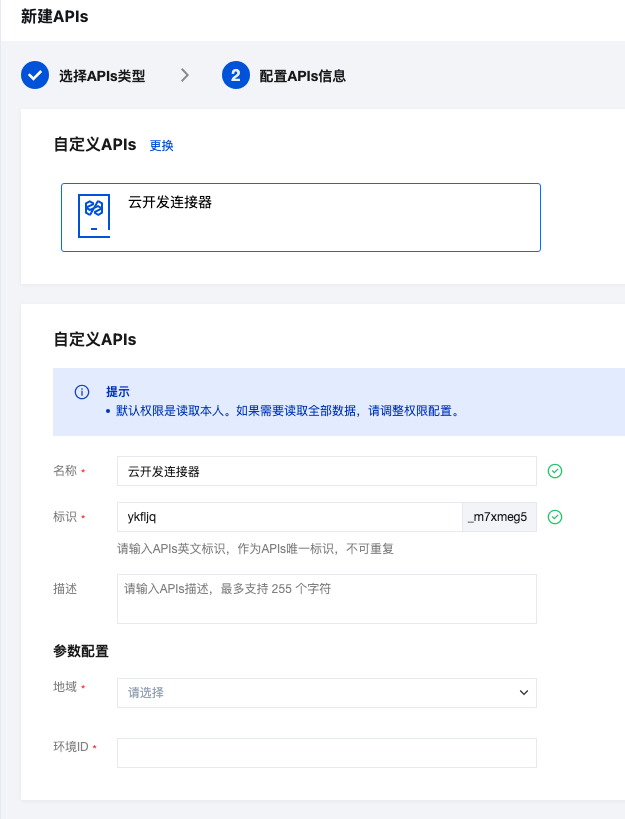Click the _m7xmeg5 suffix label
Image resolution: width=625 pixels, height=819 pixels.
point(500,517)
